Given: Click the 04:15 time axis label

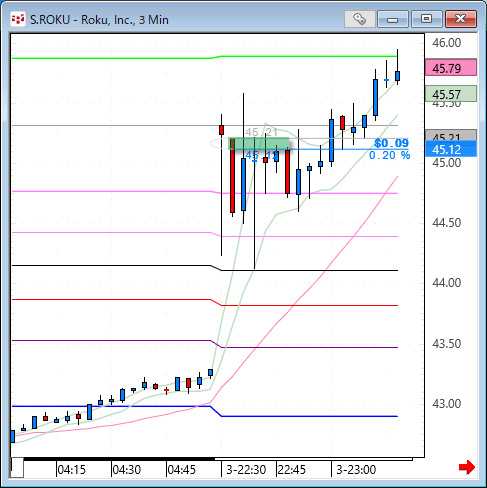Looking at the screenshot, I should click(x=71, y=470).
